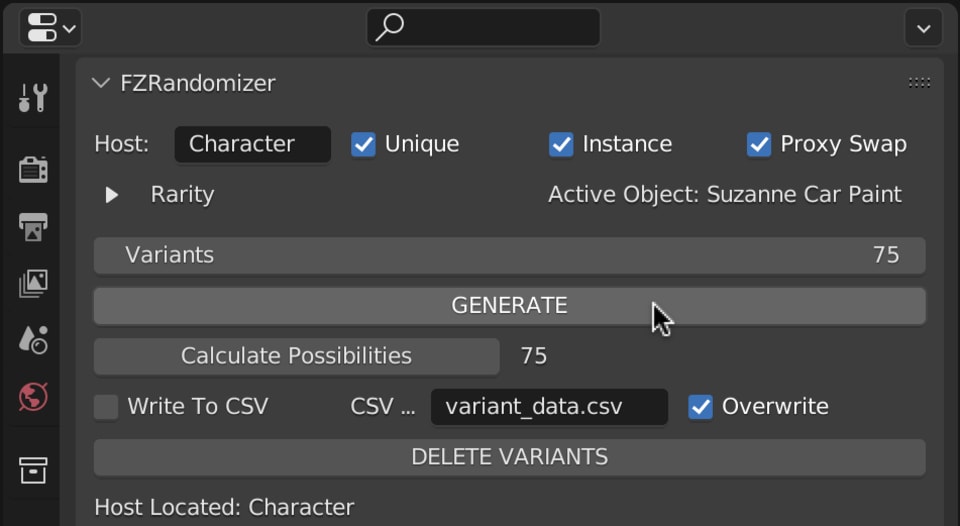Turn off the Overwrite checkbox
This screenshot has height=526, width=960.
(700, 408)
